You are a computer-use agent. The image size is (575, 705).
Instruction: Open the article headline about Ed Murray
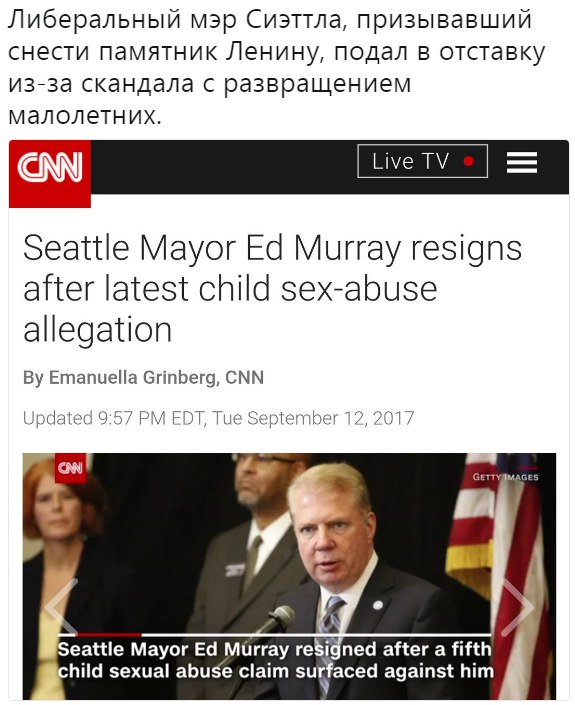coord(272,288)
